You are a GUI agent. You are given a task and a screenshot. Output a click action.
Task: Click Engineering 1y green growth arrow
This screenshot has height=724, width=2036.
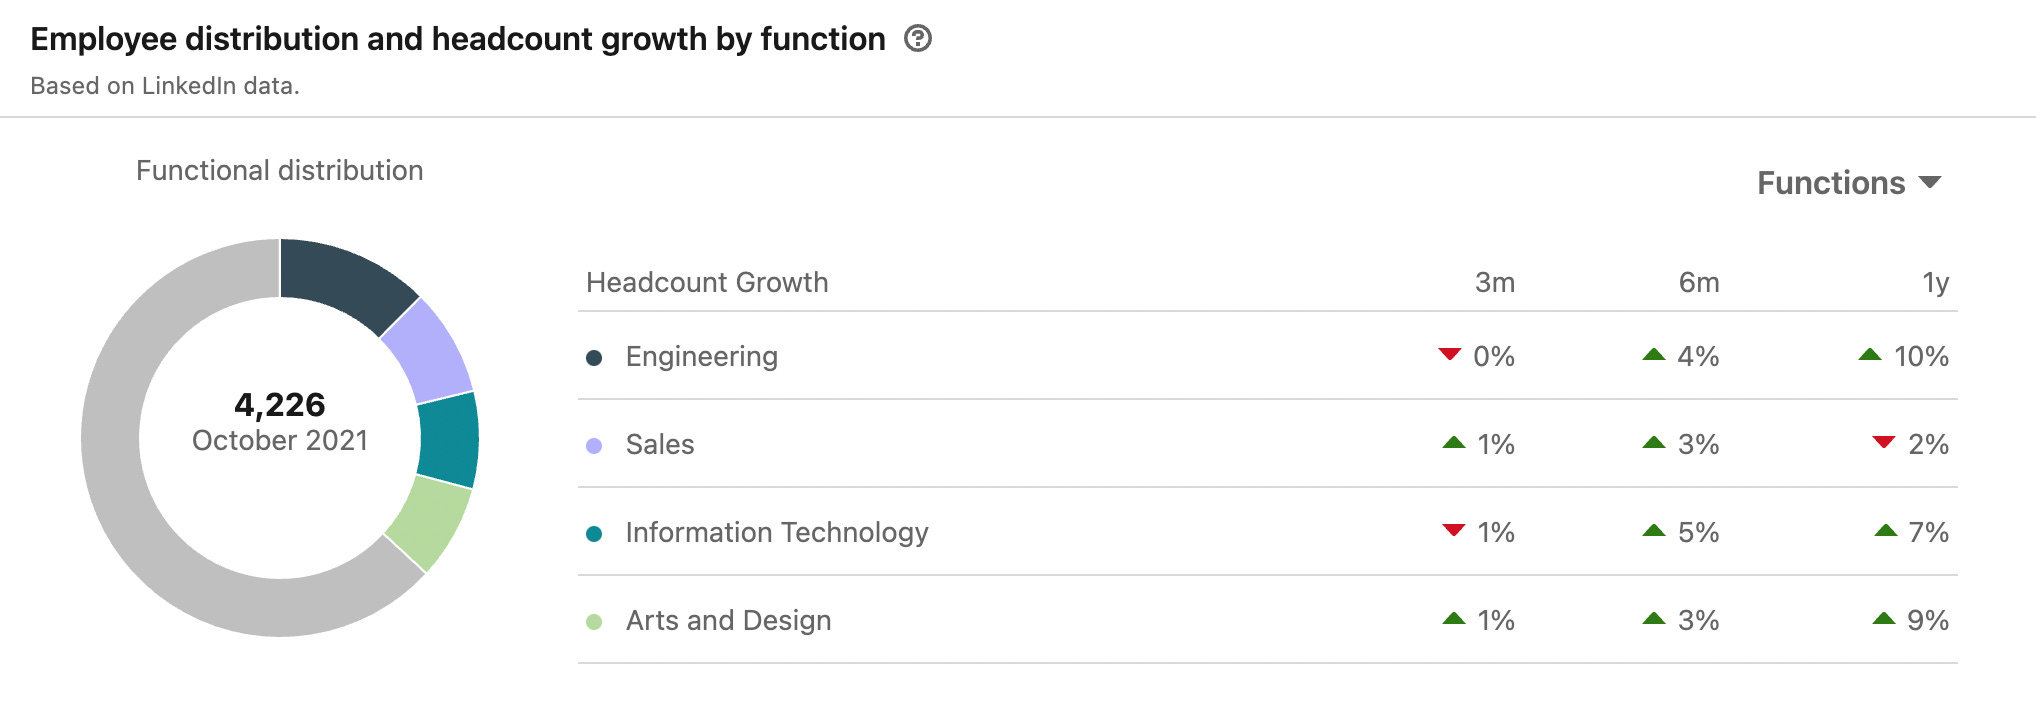(x=1870, y=354)
